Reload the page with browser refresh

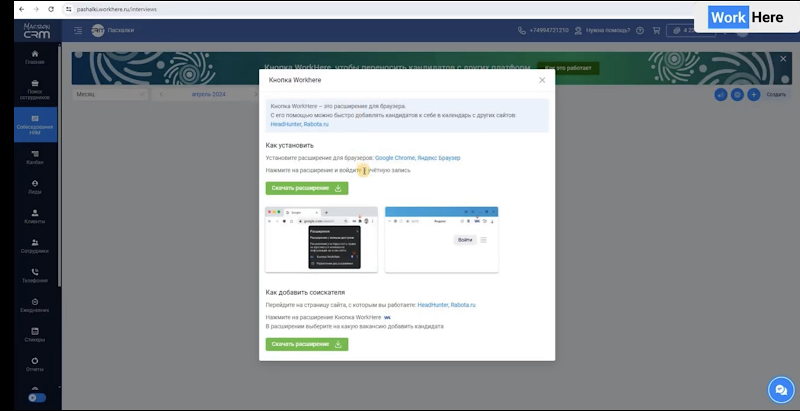click(x=51, y=9)
